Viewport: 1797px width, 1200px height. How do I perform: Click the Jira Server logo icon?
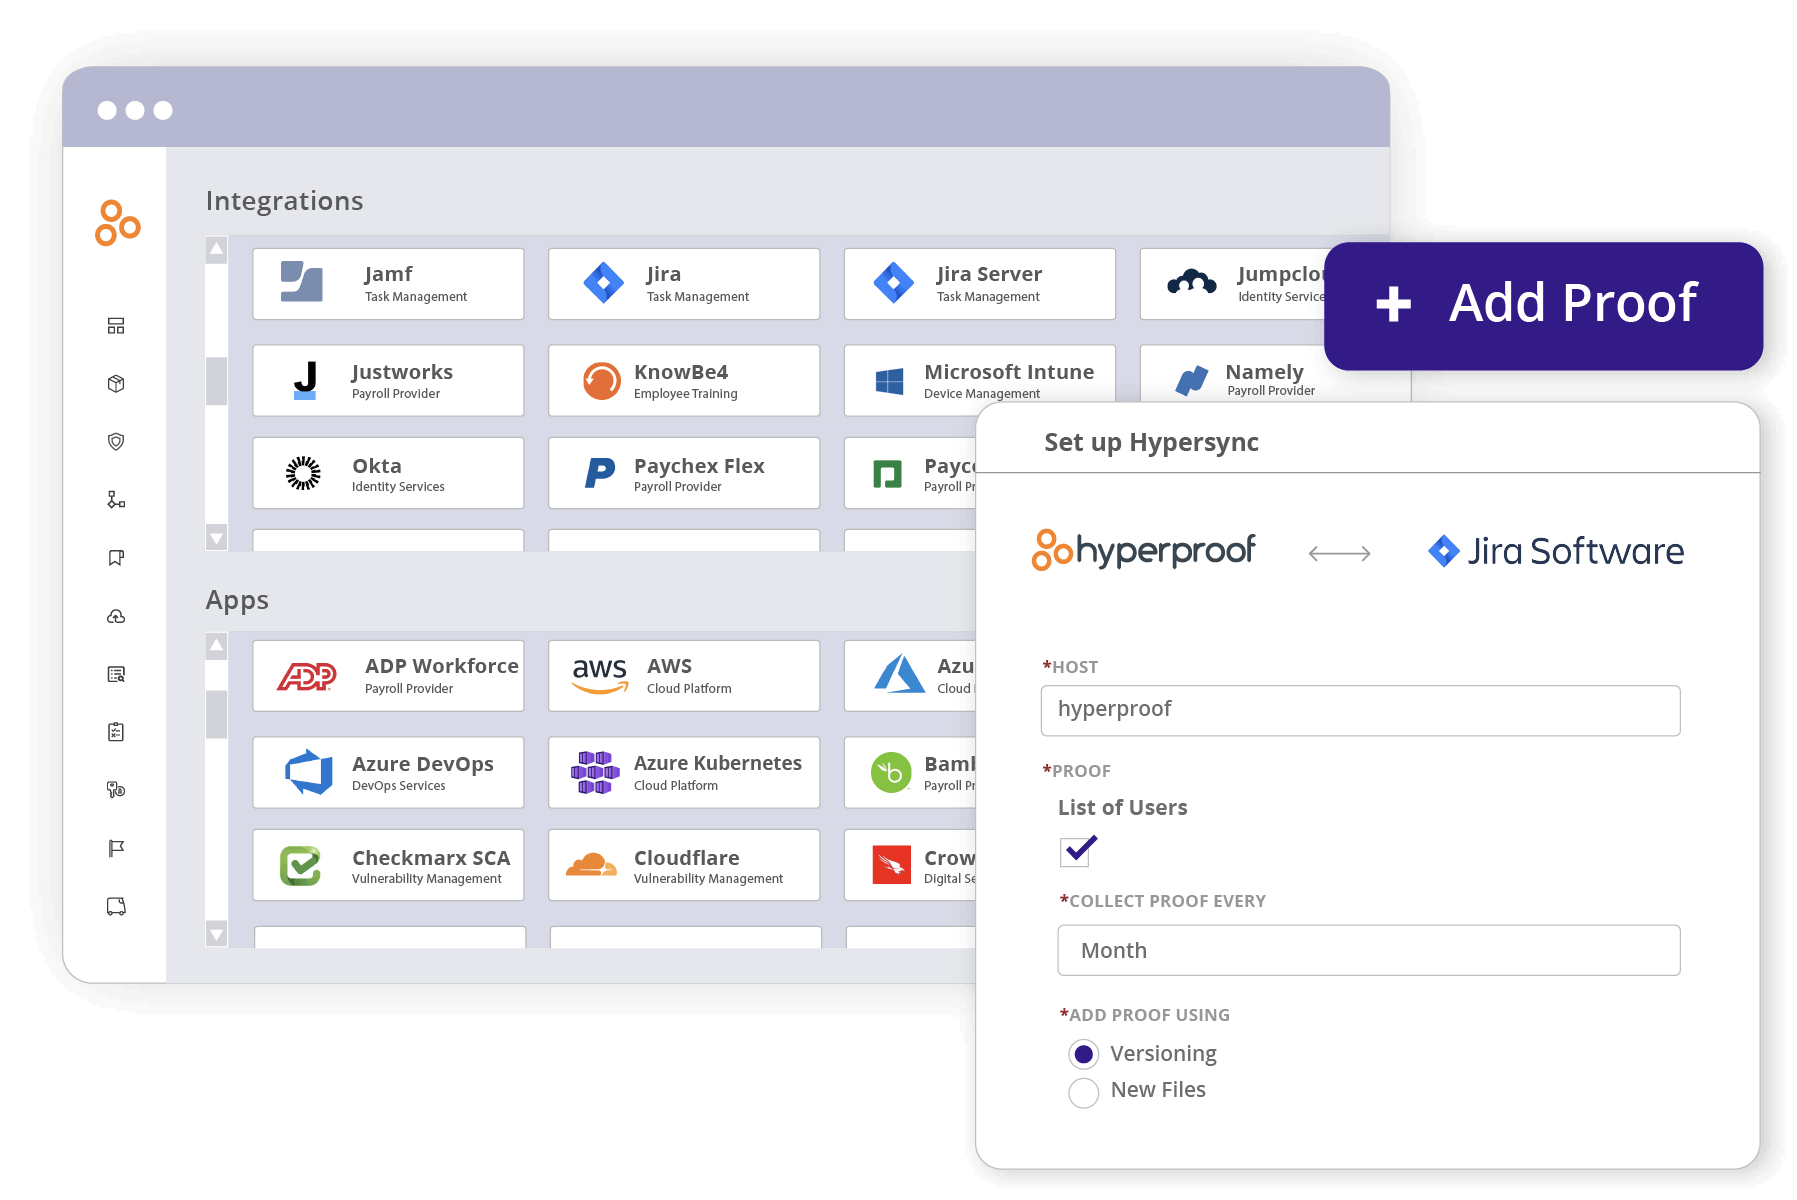pyautogui.click(x=893, y=283)
